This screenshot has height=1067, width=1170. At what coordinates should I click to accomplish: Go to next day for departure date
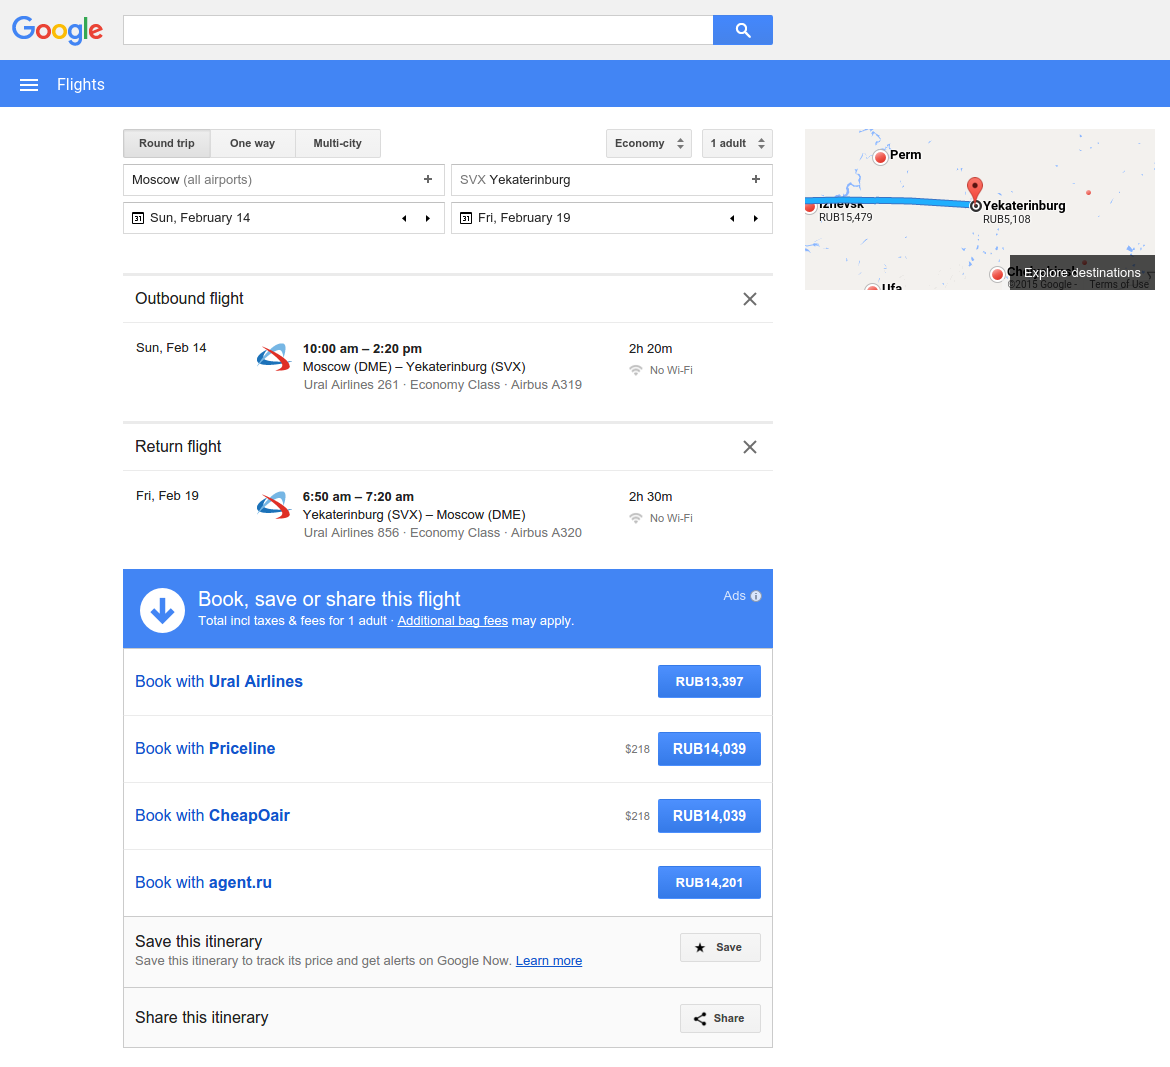428,218
